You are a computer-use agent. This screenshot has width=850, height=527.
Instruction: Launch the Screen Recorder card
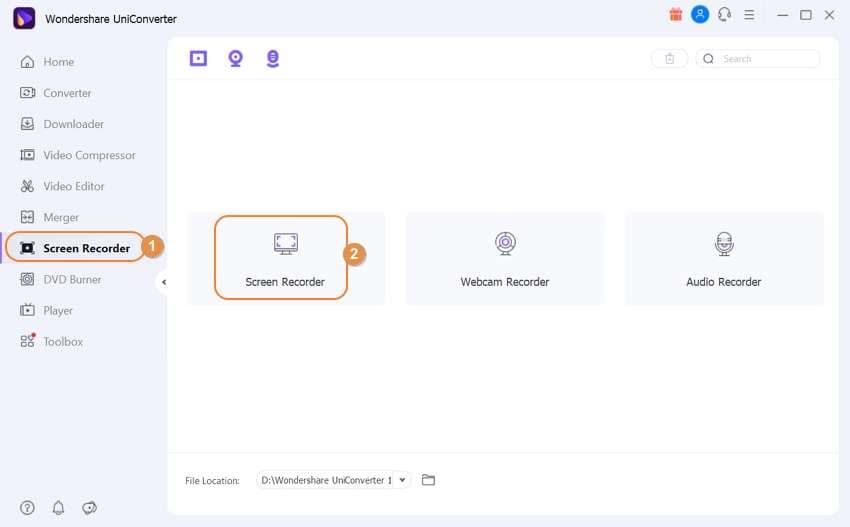click(286, 258)
